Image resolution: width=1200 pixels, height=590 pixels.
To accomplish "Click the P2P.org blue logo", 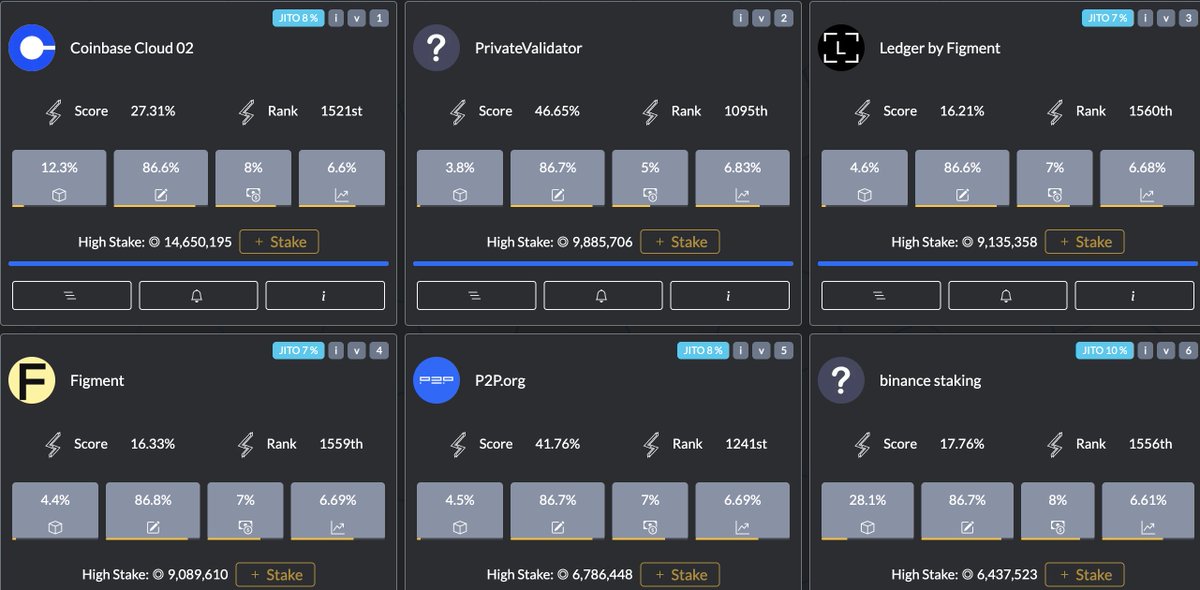I will tap(436, 381).
